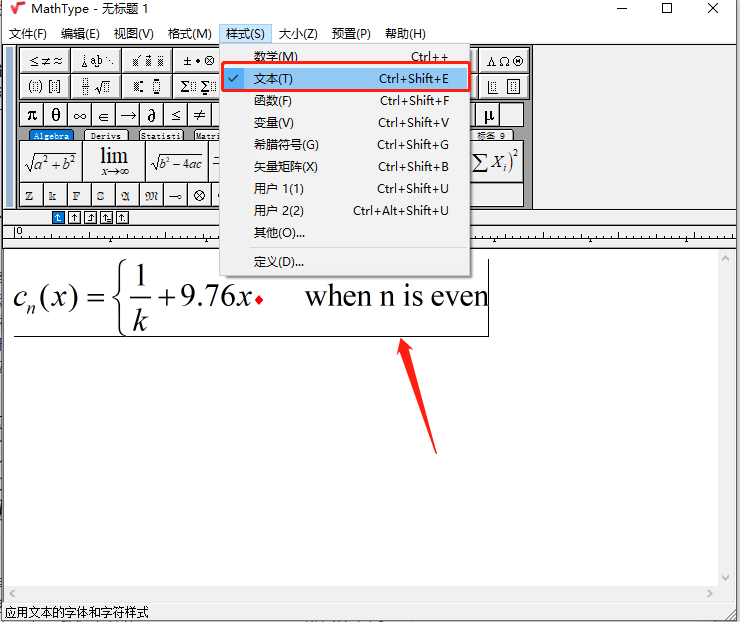Open the matrix templates palette
The width and height of the screenshot is (740, 622).
pos(505,86)
